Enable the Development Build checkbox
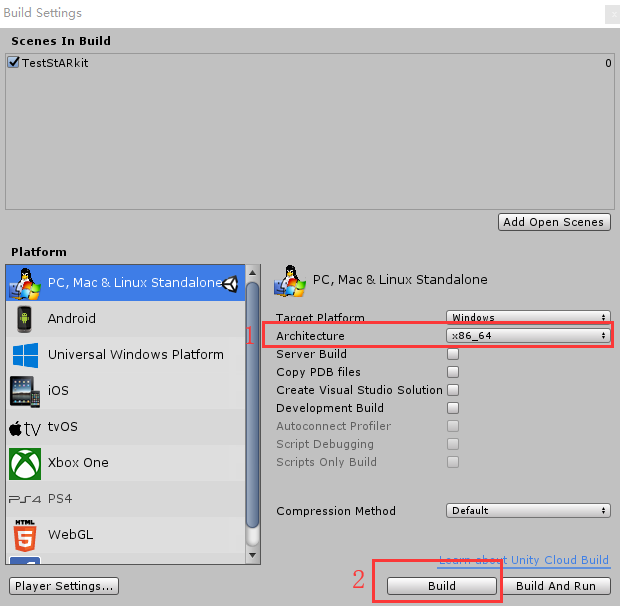 coord(453,408)
